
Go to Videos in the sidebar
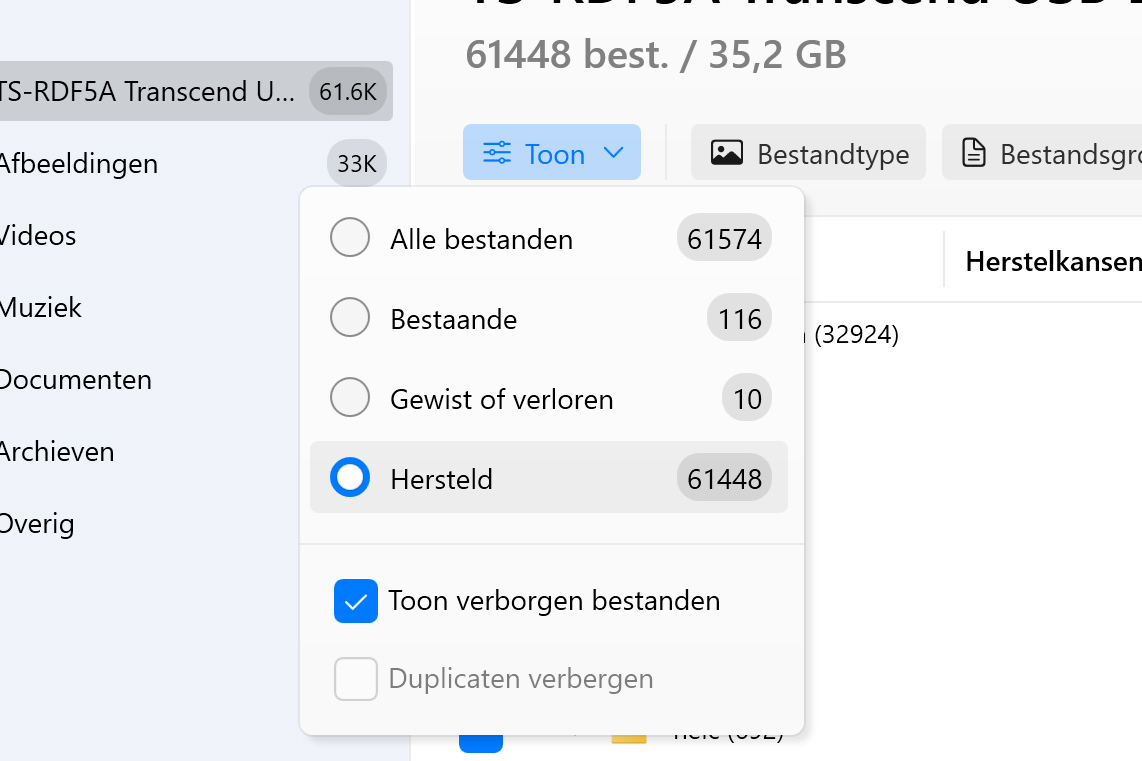click(38, 236)
